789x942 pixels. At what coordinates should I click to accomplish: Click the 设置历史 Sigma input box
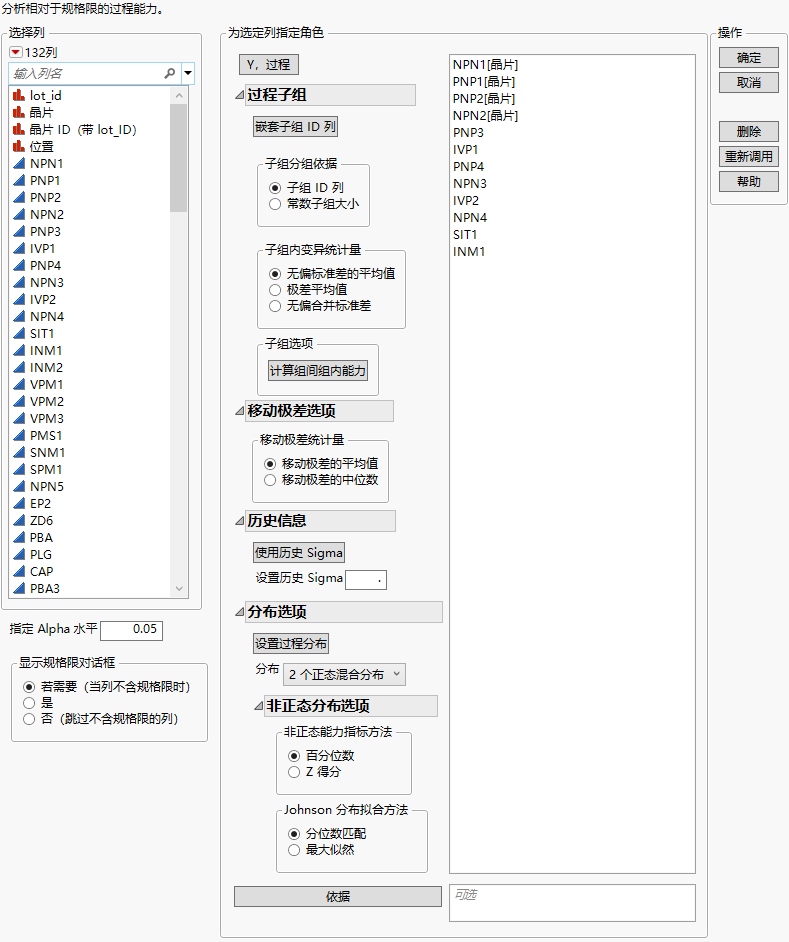tap(366, 580)
